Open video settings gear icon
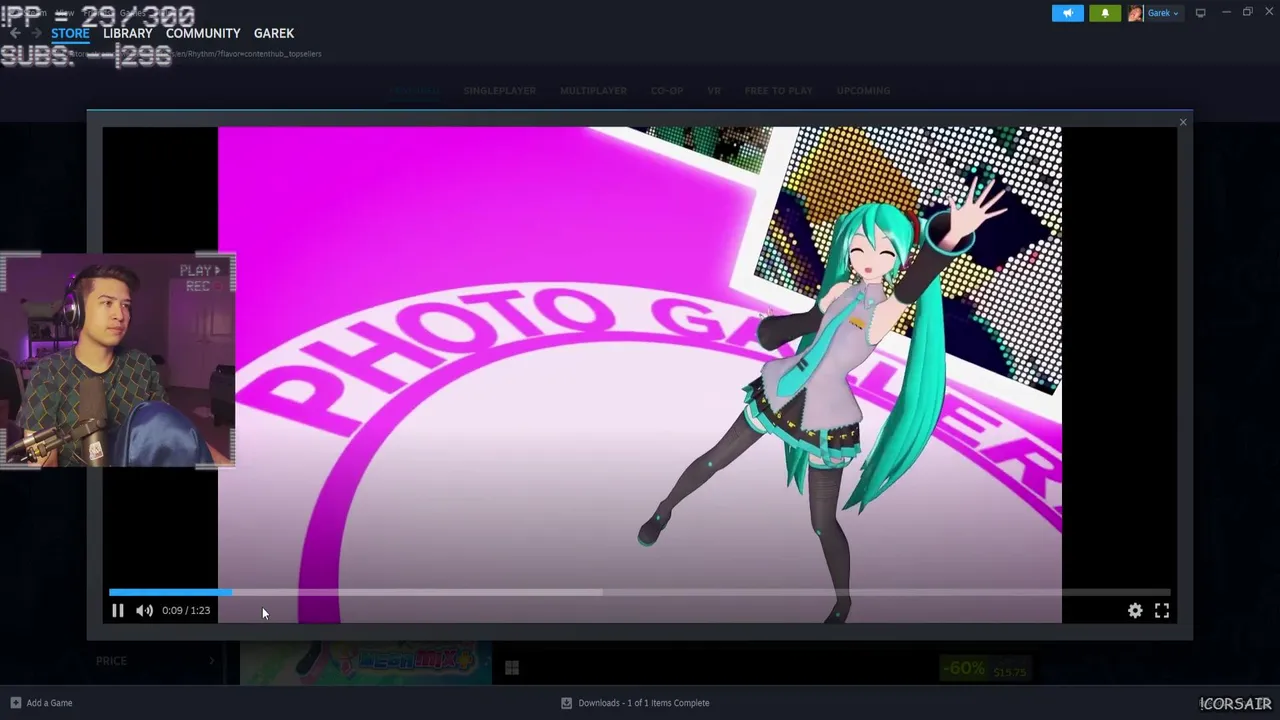Image resolution: width=1280 pixels, height=720 pixels. click(x=1135, y=610)
